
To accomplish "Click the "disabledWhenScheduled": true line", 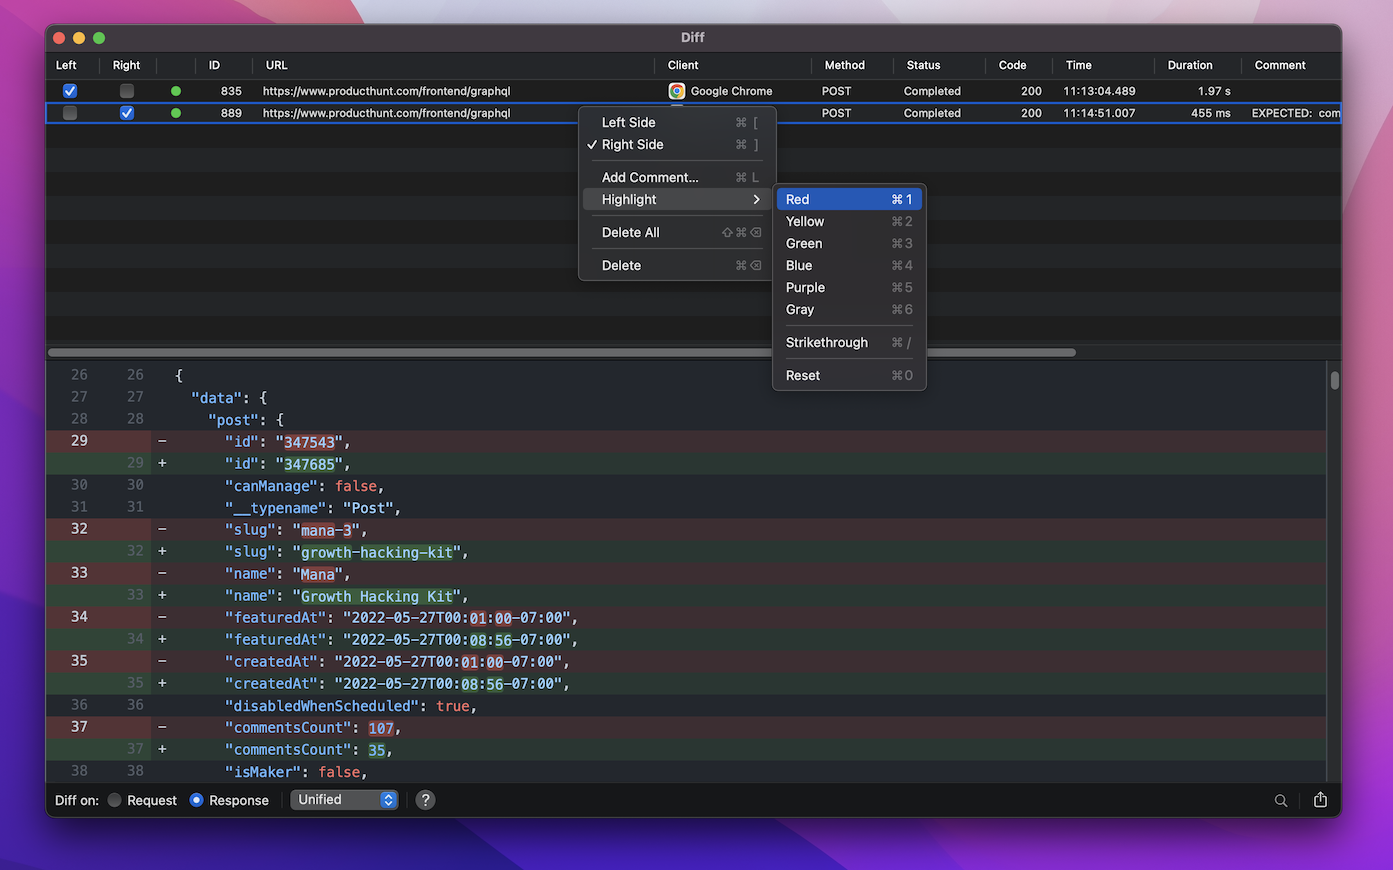I will [686, 705].
